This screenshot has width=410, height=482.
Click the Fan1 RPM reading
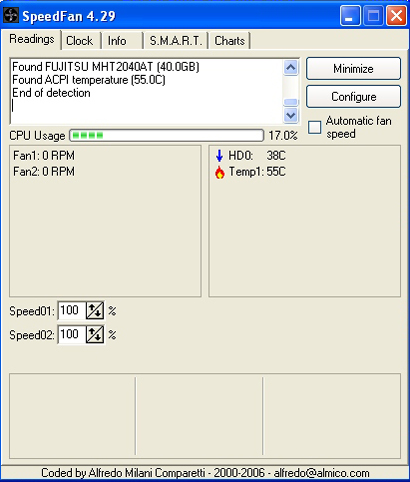click(x=44, y=156)
